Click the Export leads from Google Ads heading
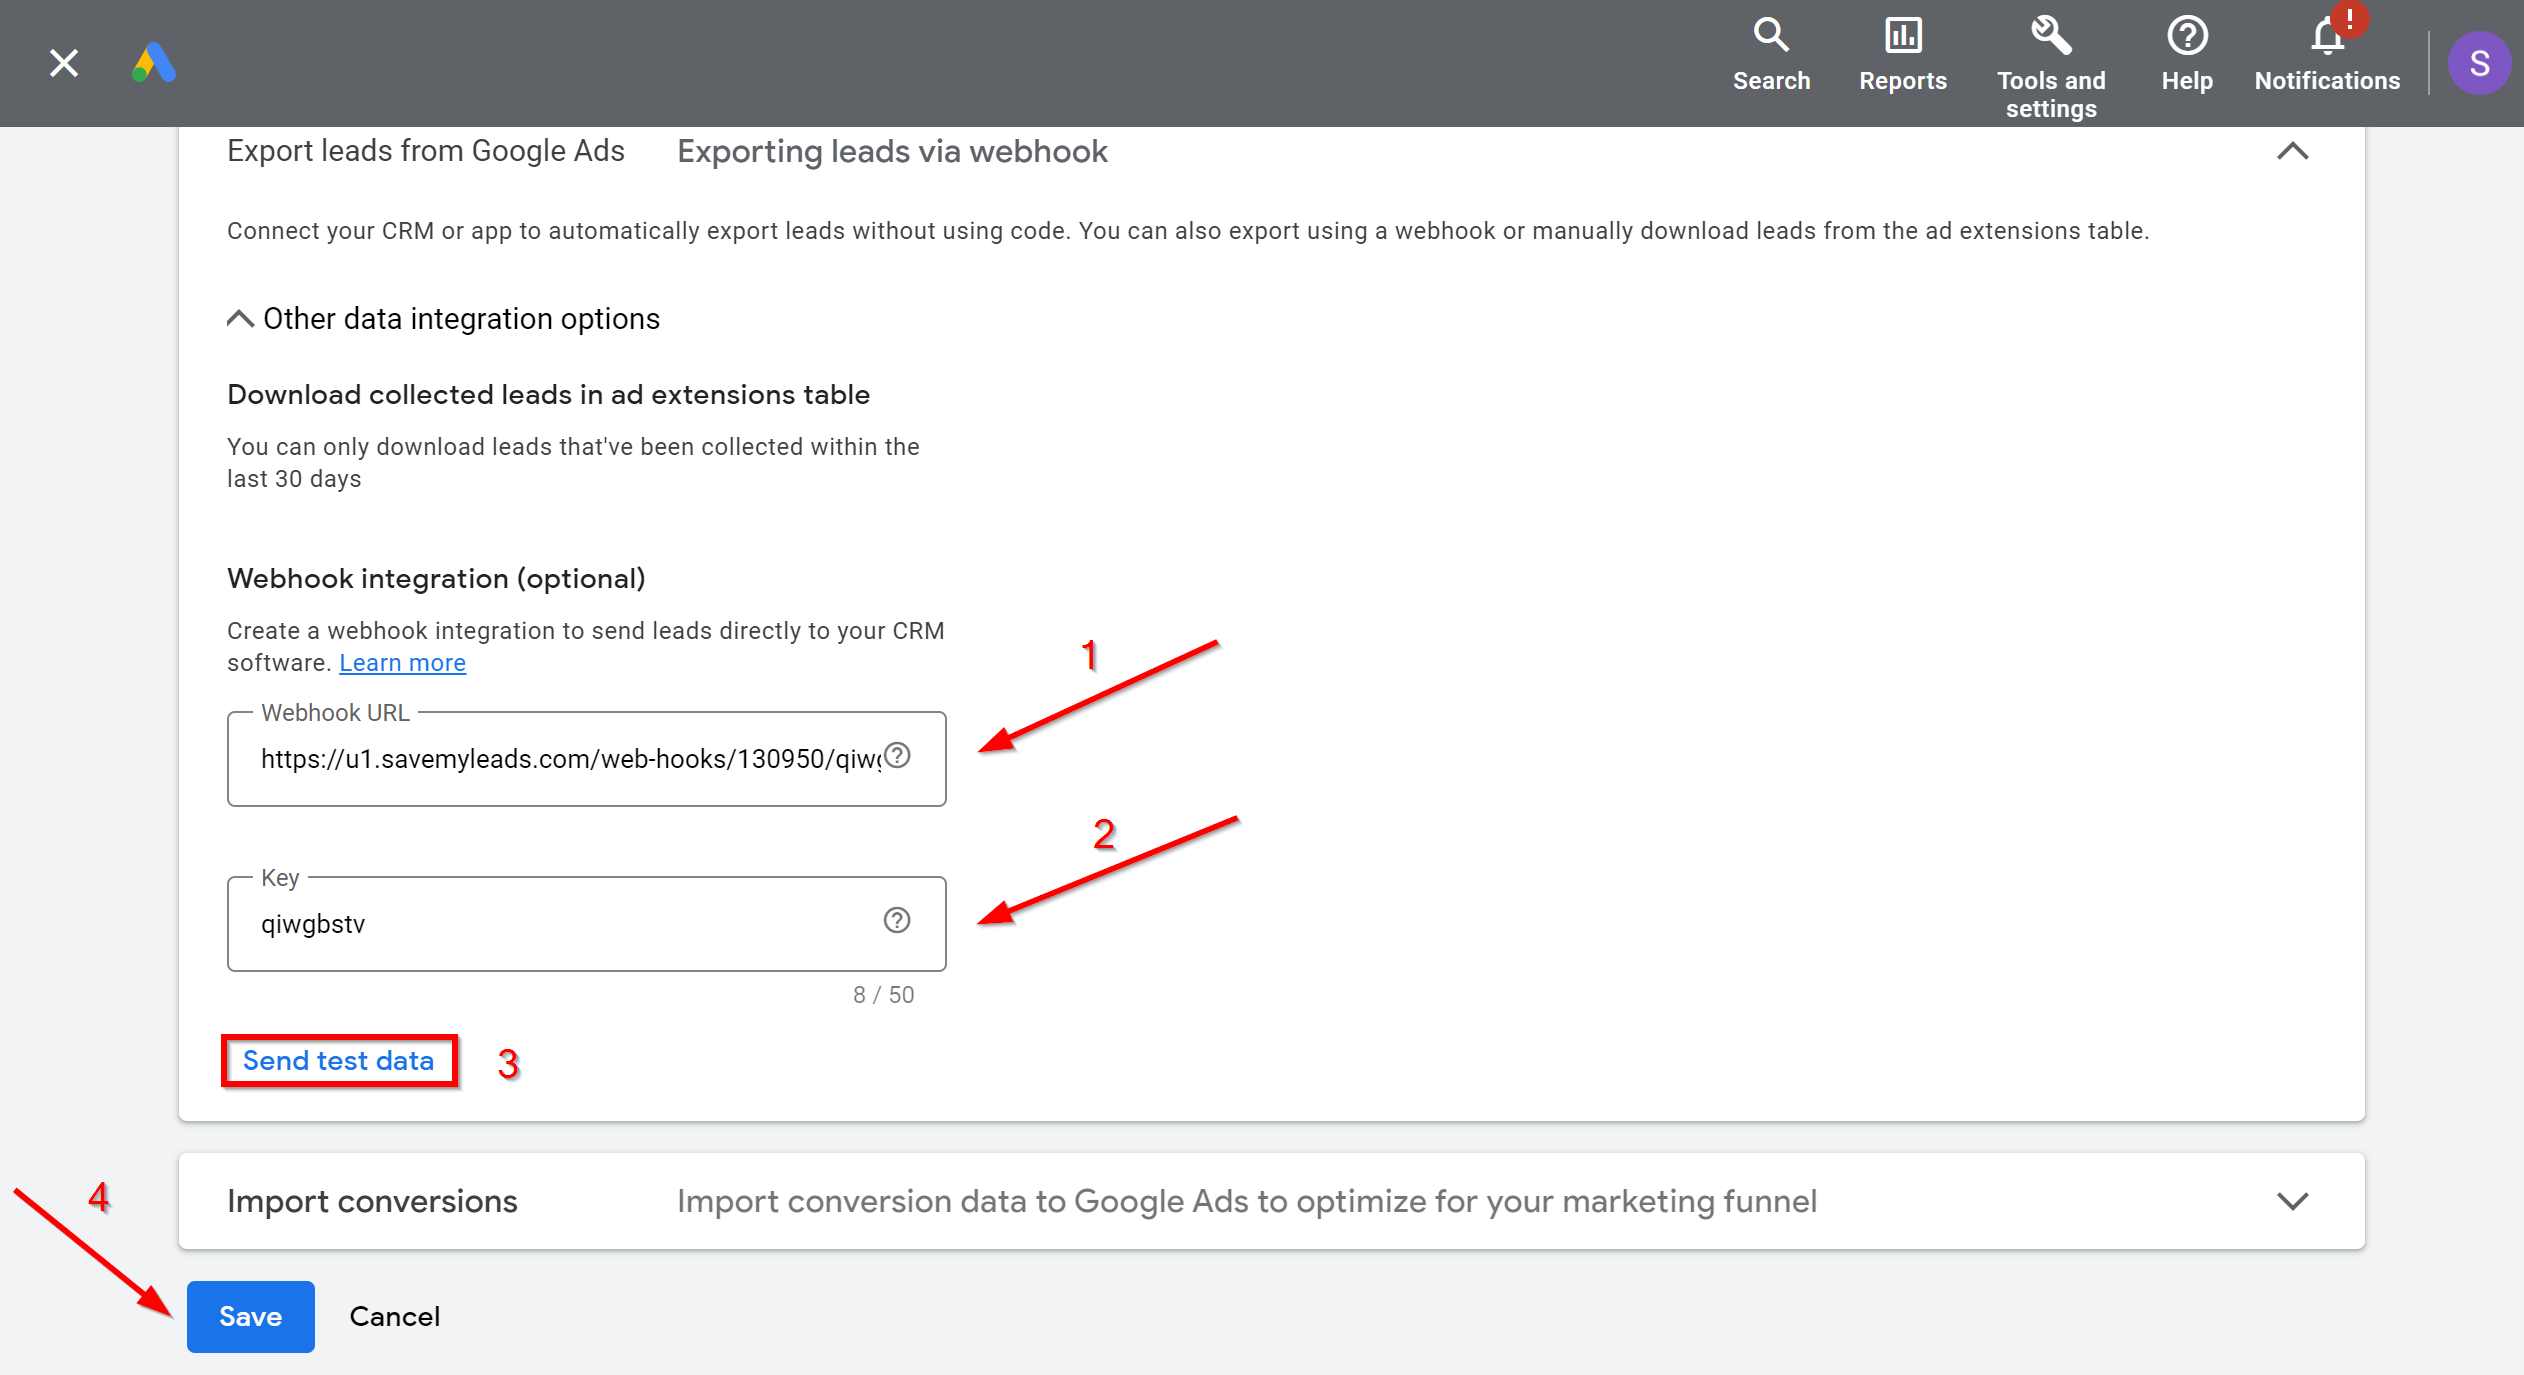 point(426,151)
